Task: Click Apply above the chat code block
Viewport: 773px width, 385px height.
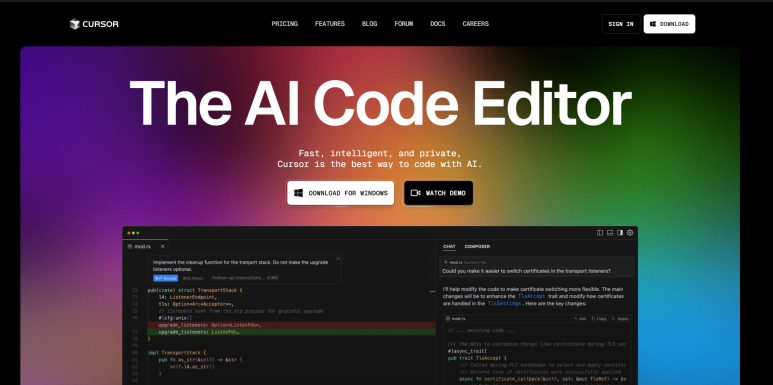Action: click(x=620, y=319)
